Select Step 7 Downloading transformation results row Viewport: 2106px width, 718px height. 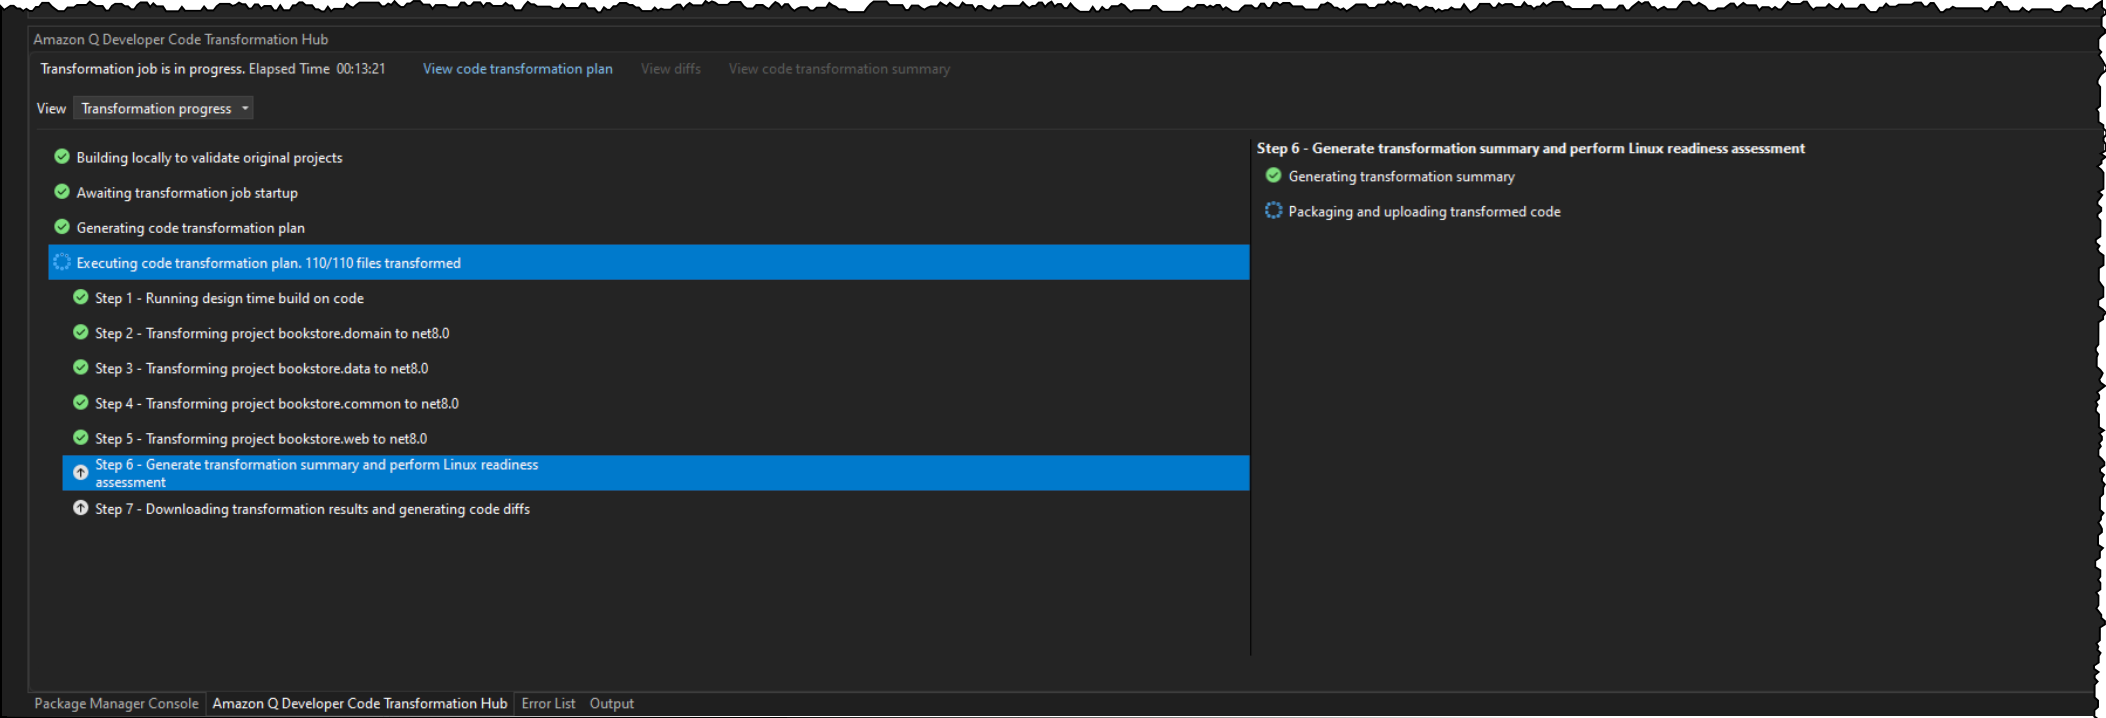point(656,508)
